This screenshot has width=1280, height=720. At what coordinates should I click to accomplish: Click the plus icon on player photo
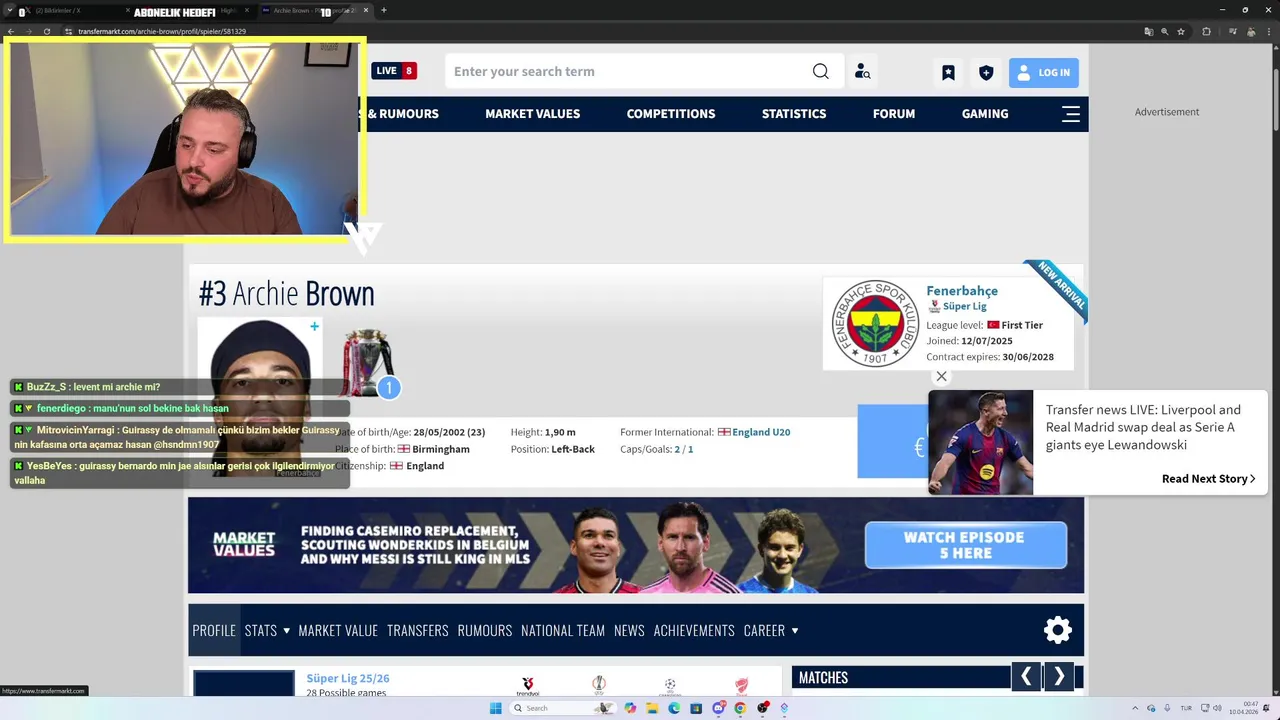(314, 327)
